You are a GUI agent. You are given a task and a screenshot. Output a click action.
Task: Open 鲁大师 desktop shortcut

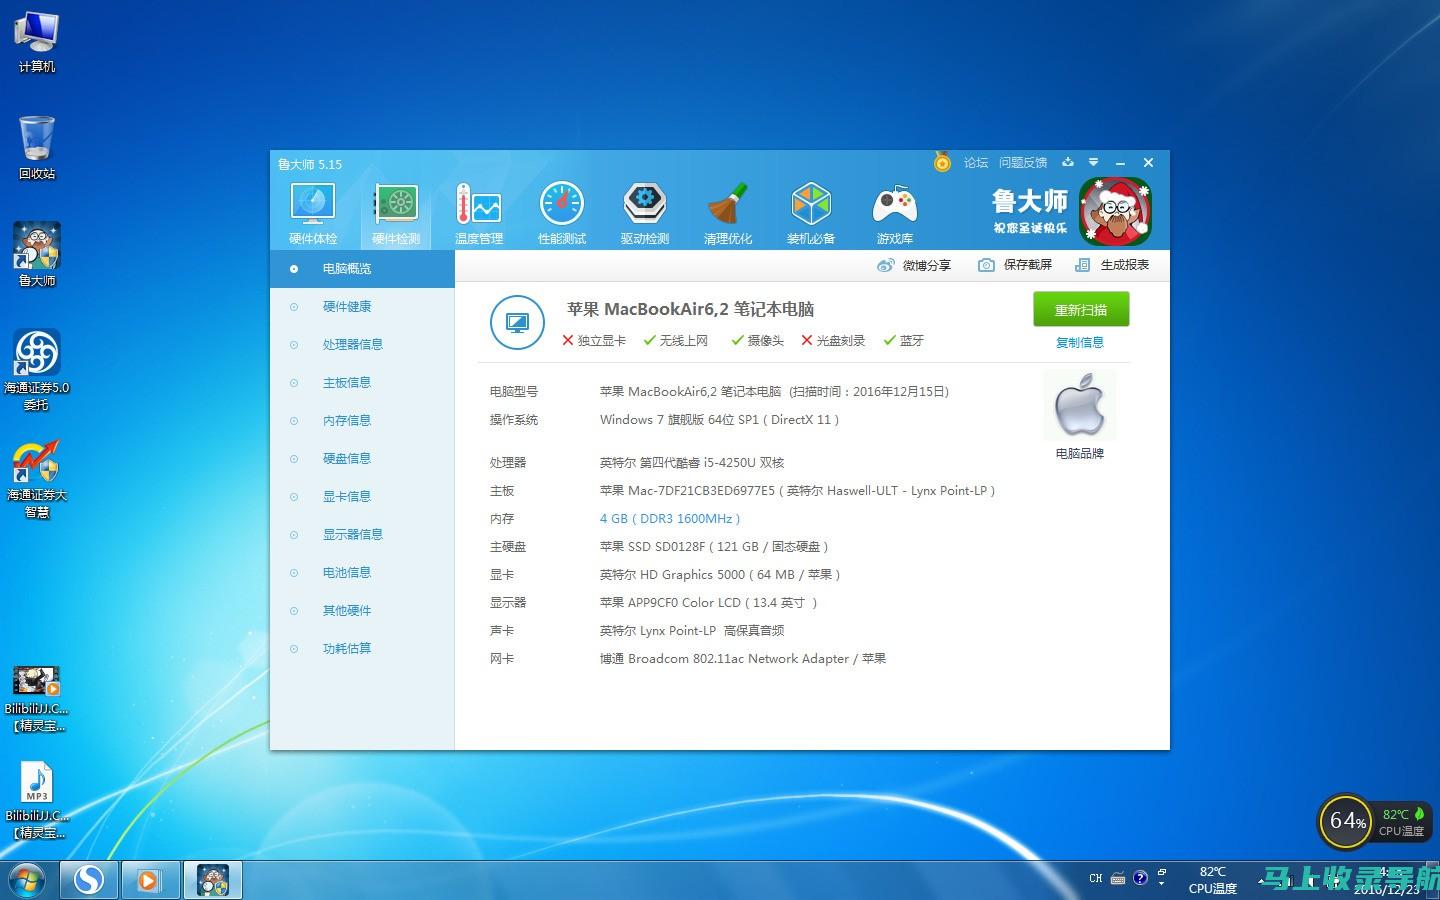point(37,255)
